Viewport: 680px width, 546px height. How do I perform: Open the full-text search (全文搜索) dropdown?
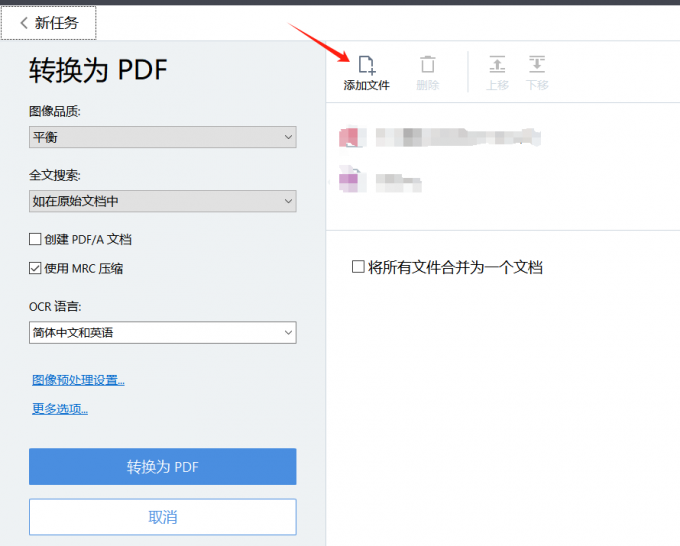(x=163, y=201)
